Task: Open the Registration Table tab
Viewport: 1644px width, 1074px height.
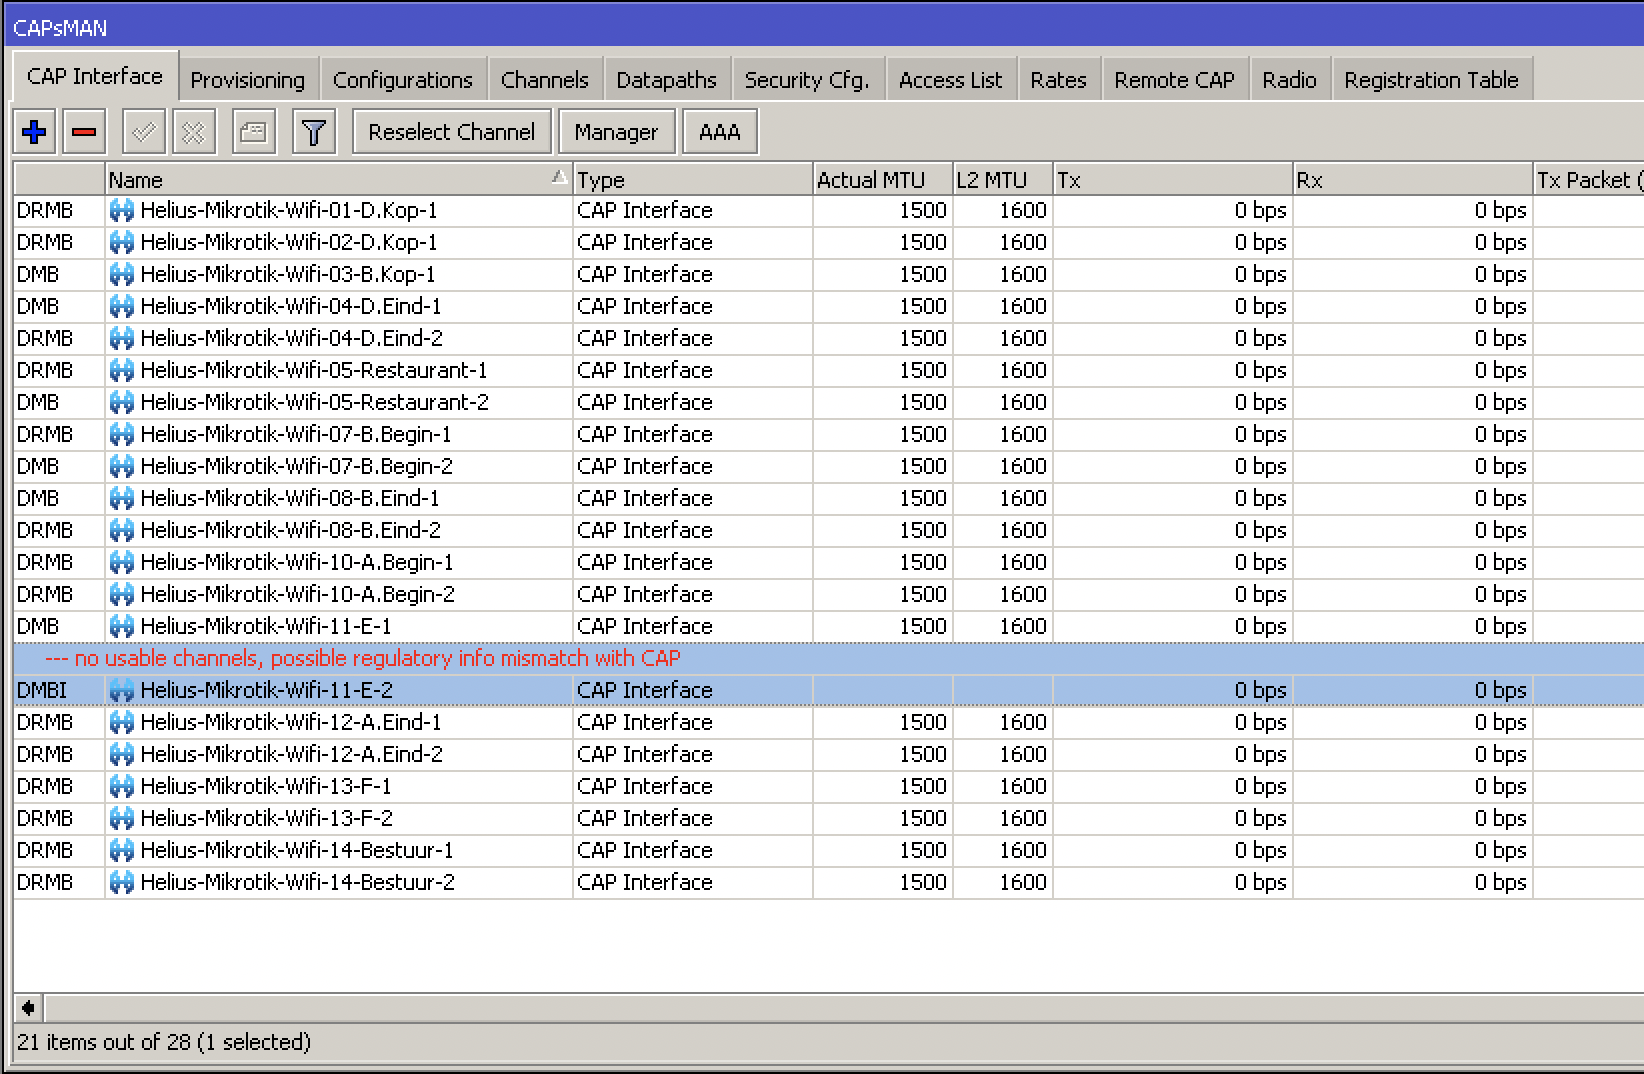Action: pos(1430,80)
